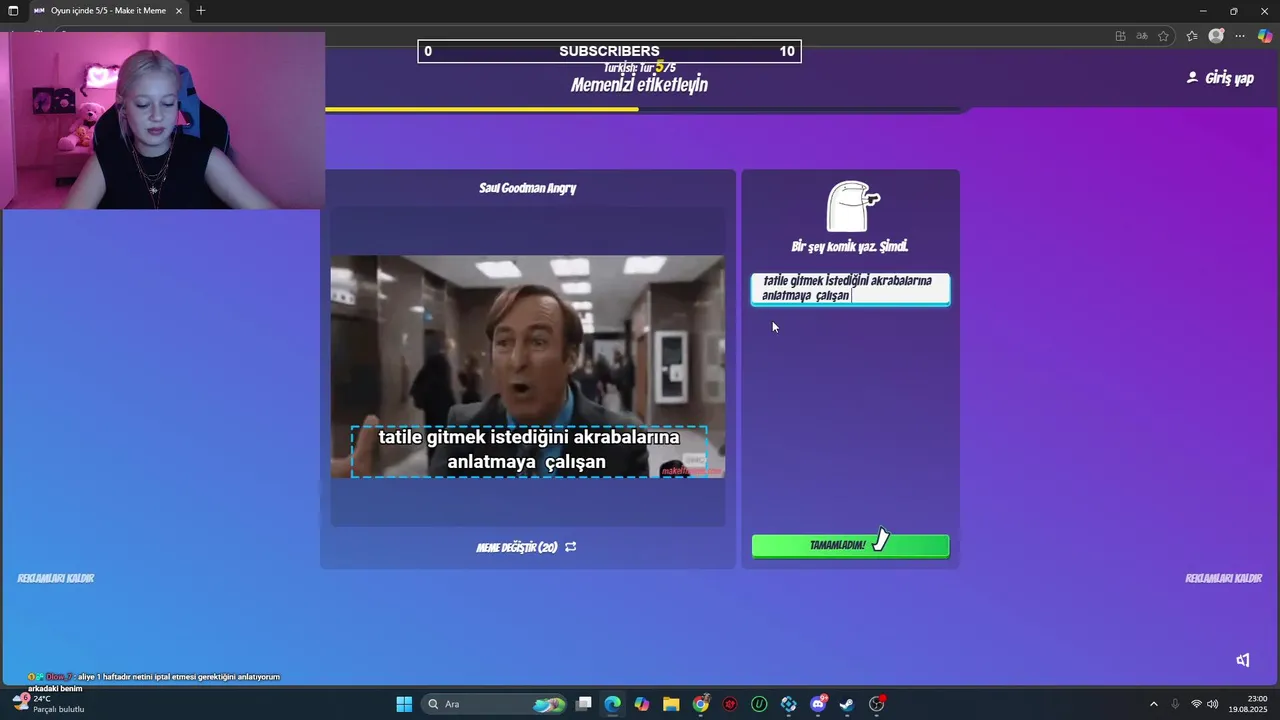Open the weather widget showing 24°C
The width and height of the screenshot is (1280, 720).
click(48, 704)
